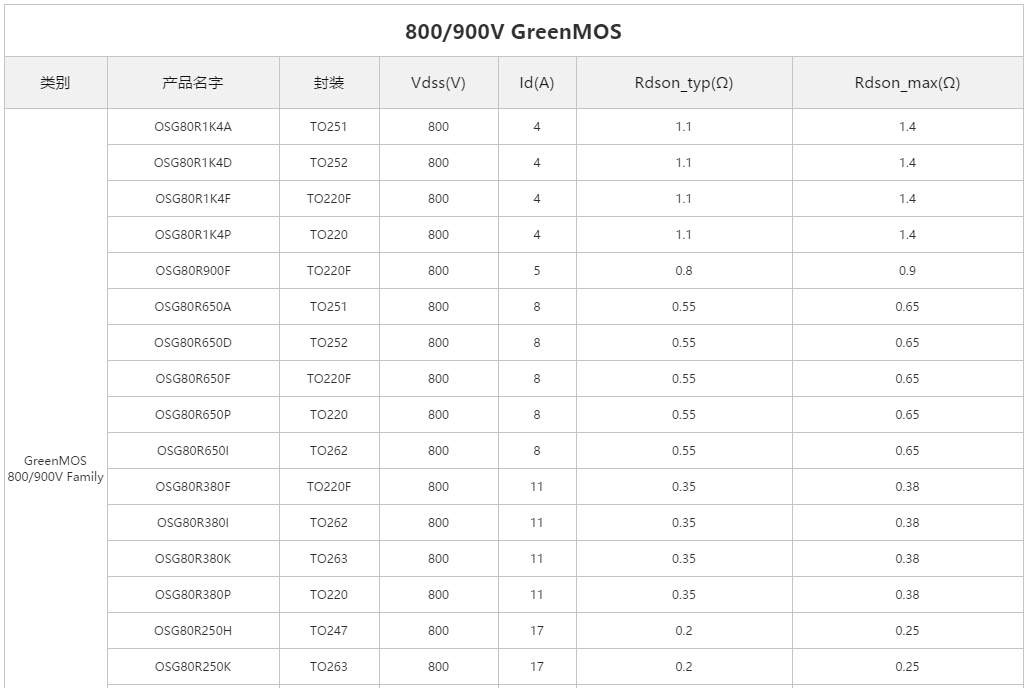Click the 800/900V GreenMOS table title
This screenshot has height=688, width=1028.
pos(513,31)
